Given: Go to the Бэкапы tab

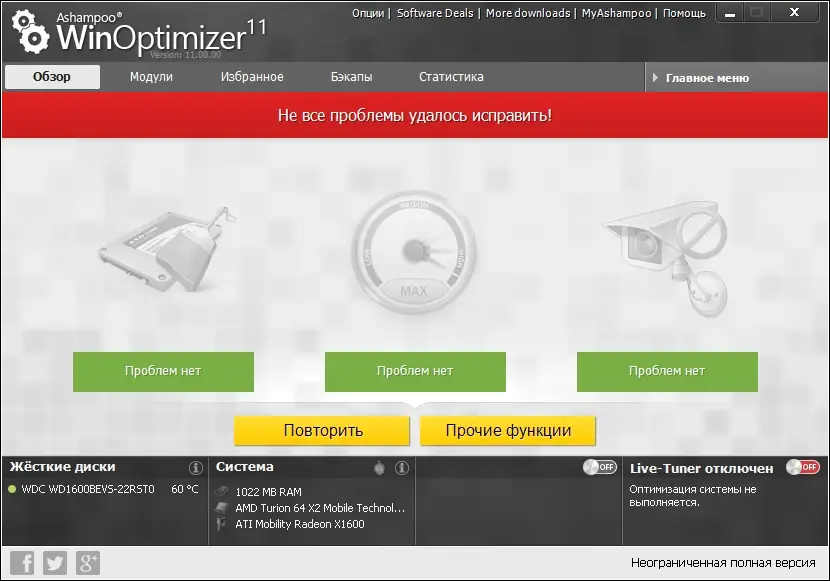Looking at the screenshot, I should coord(351,77).
